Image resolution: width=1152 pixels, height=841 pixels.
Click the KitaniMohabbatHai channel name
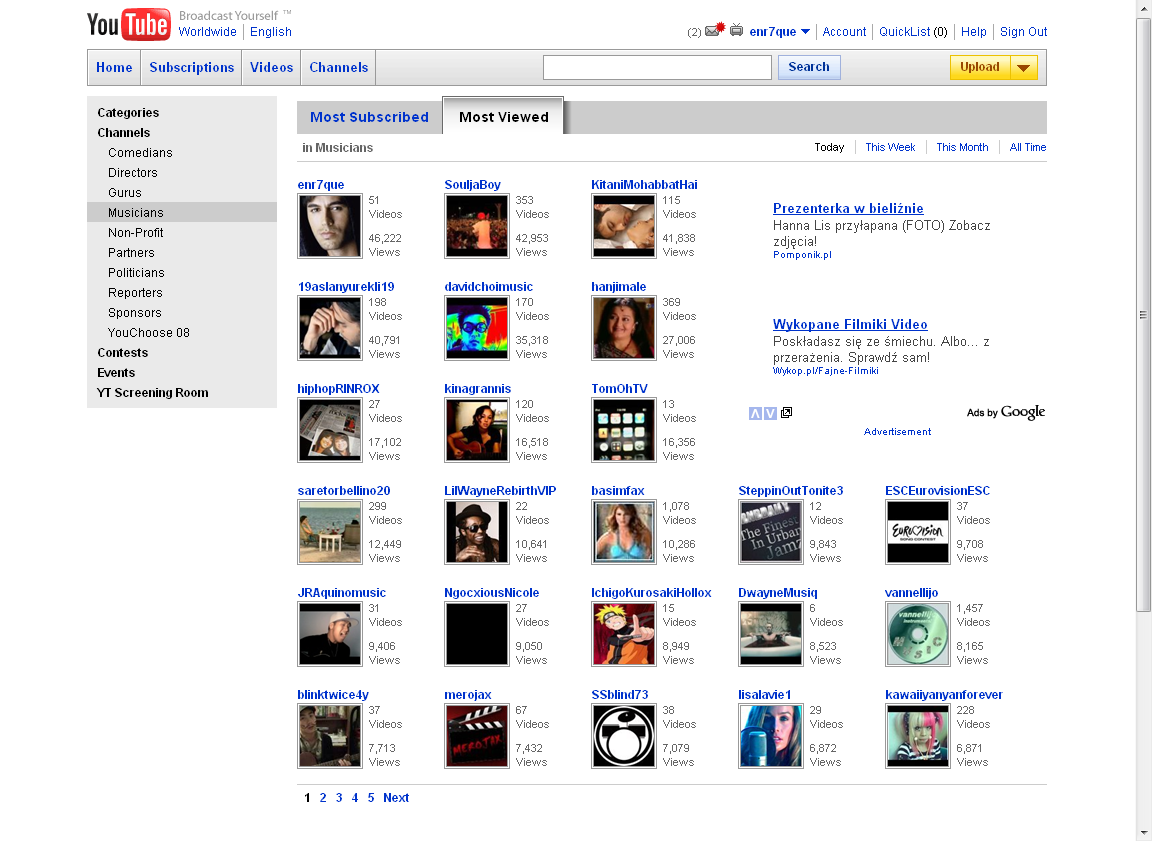point(644,185)
